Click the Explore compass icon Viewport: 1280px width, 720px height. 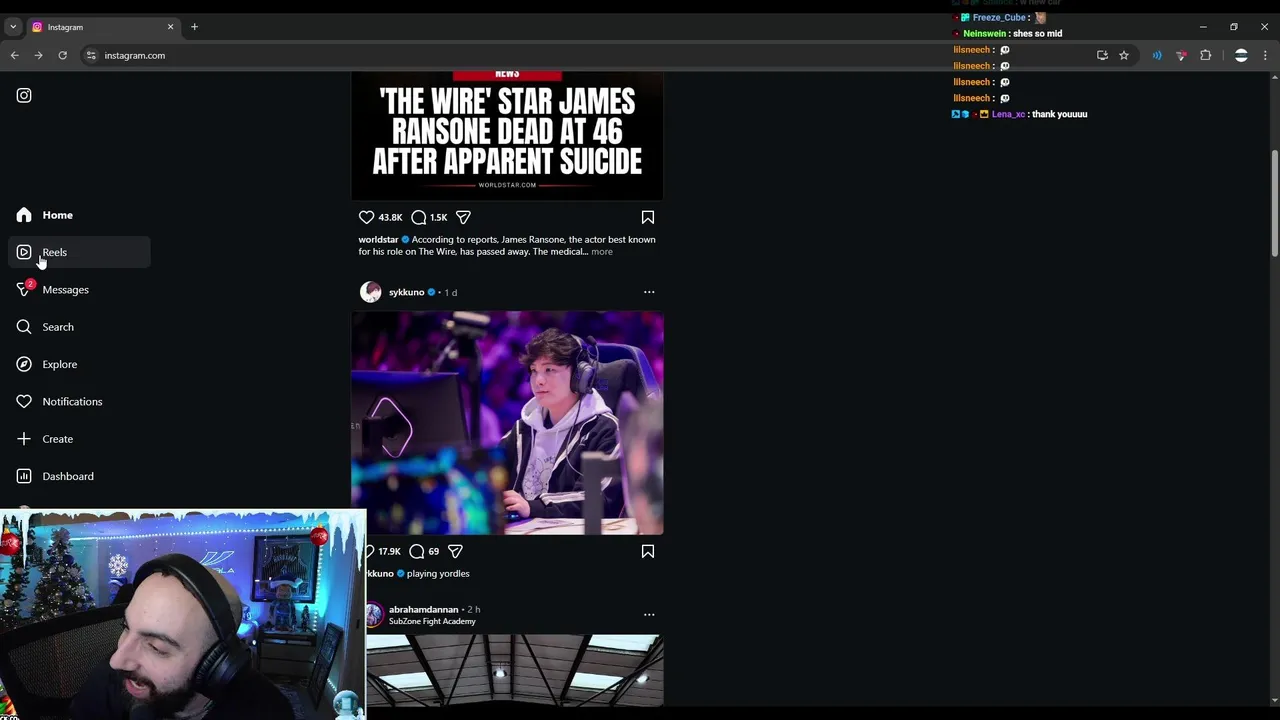click(x=24, y=364)
